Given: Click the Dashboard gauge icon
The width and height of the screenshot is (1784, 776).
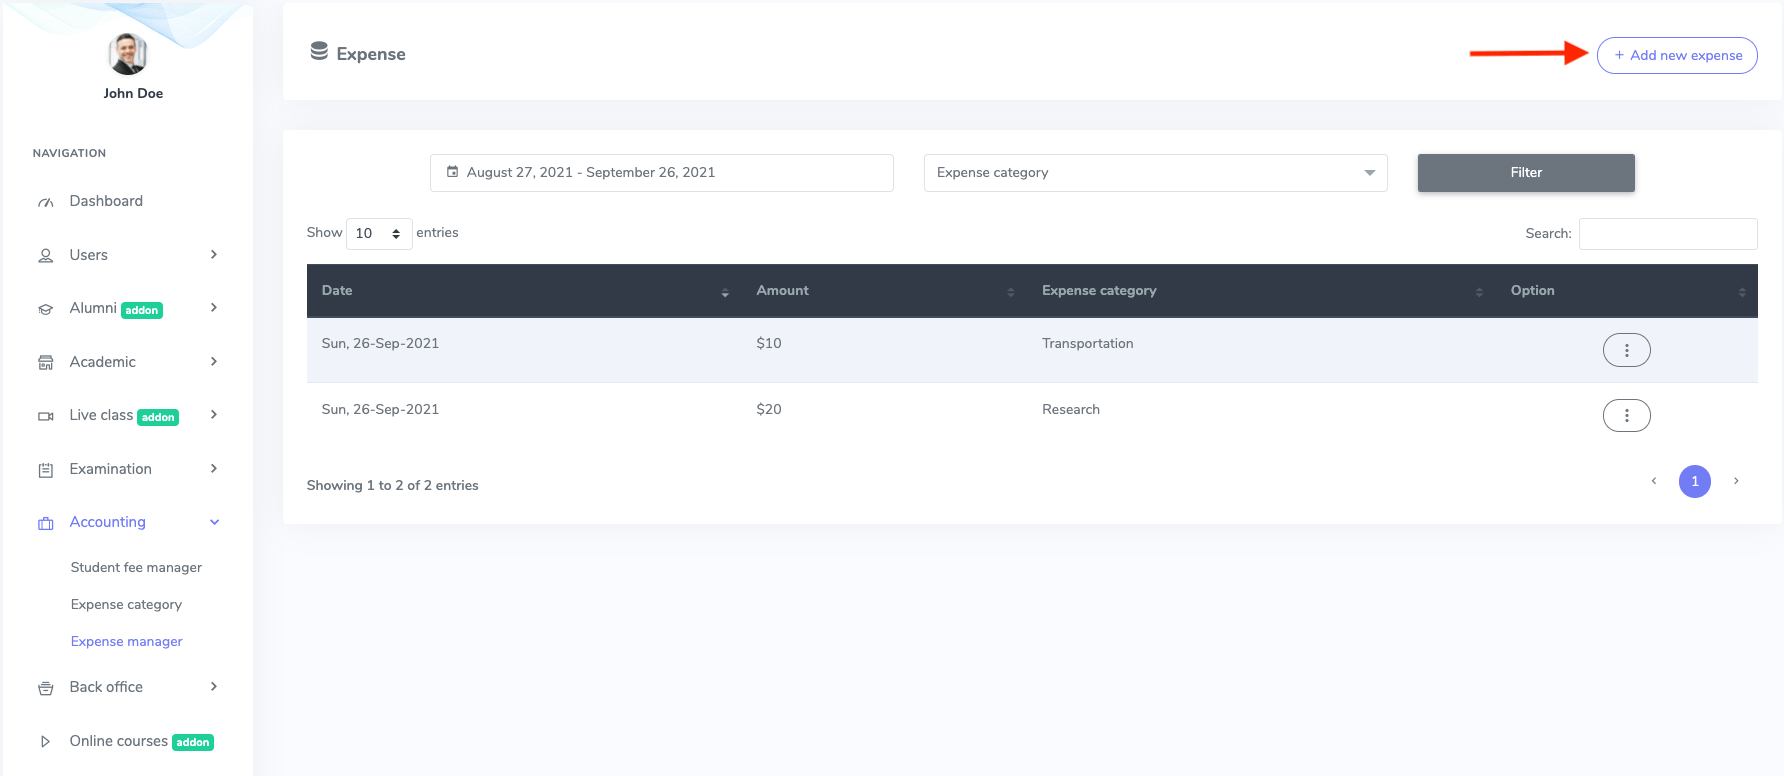Looking at the screenshot, I should (x=46, y=202).
